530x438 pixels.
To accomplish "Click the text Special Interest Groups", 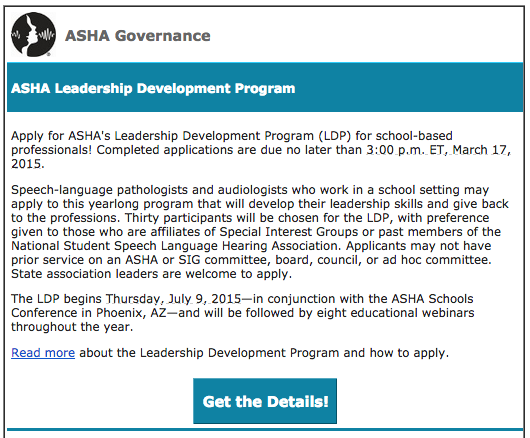I will click(289, 232).
